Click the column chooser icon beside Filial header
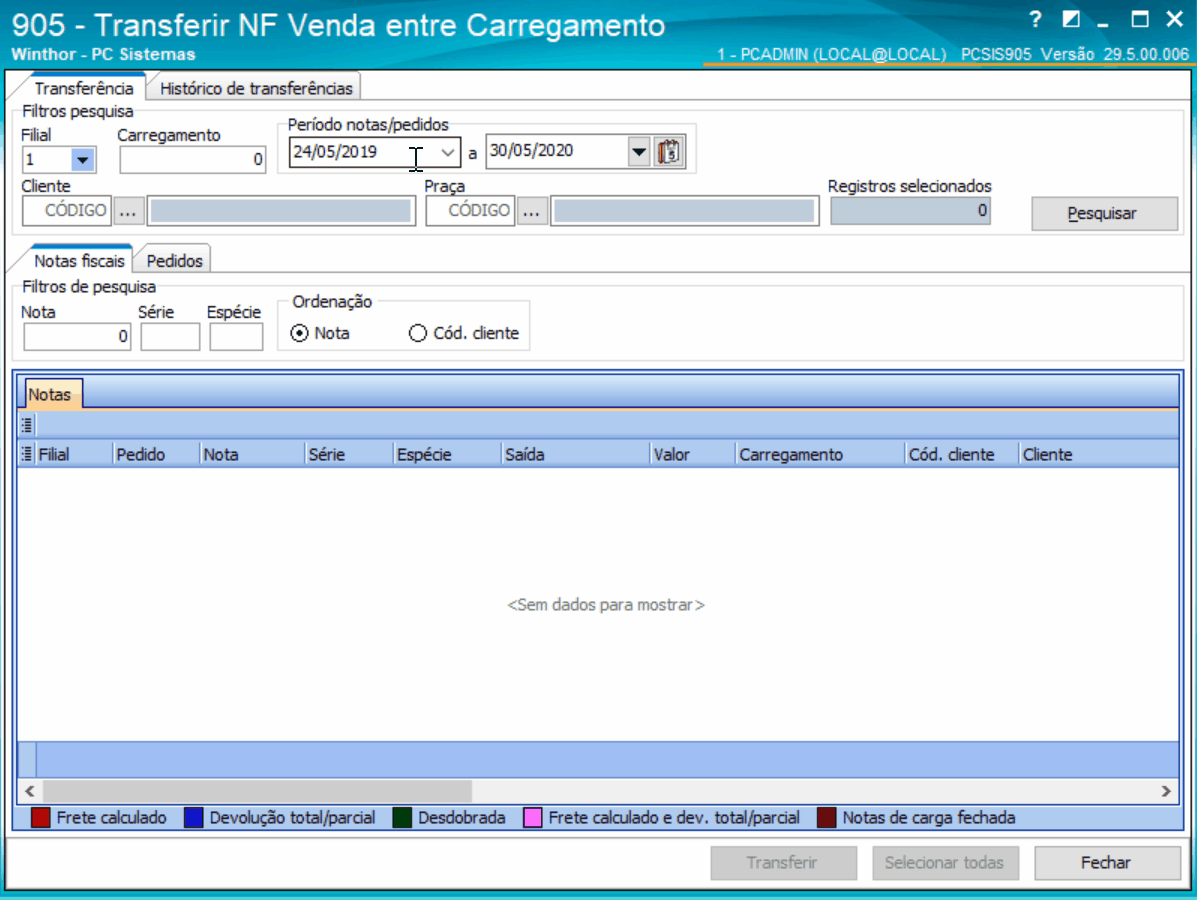The height and width of the screenshot is (900, 1197). [x=27, y=454]
